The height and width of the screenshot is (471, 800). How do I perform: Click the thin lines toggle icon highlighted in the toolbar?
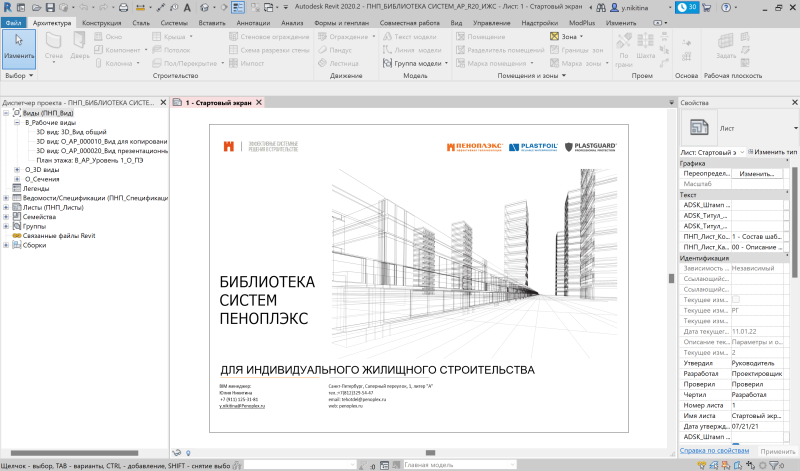[238, 8]
